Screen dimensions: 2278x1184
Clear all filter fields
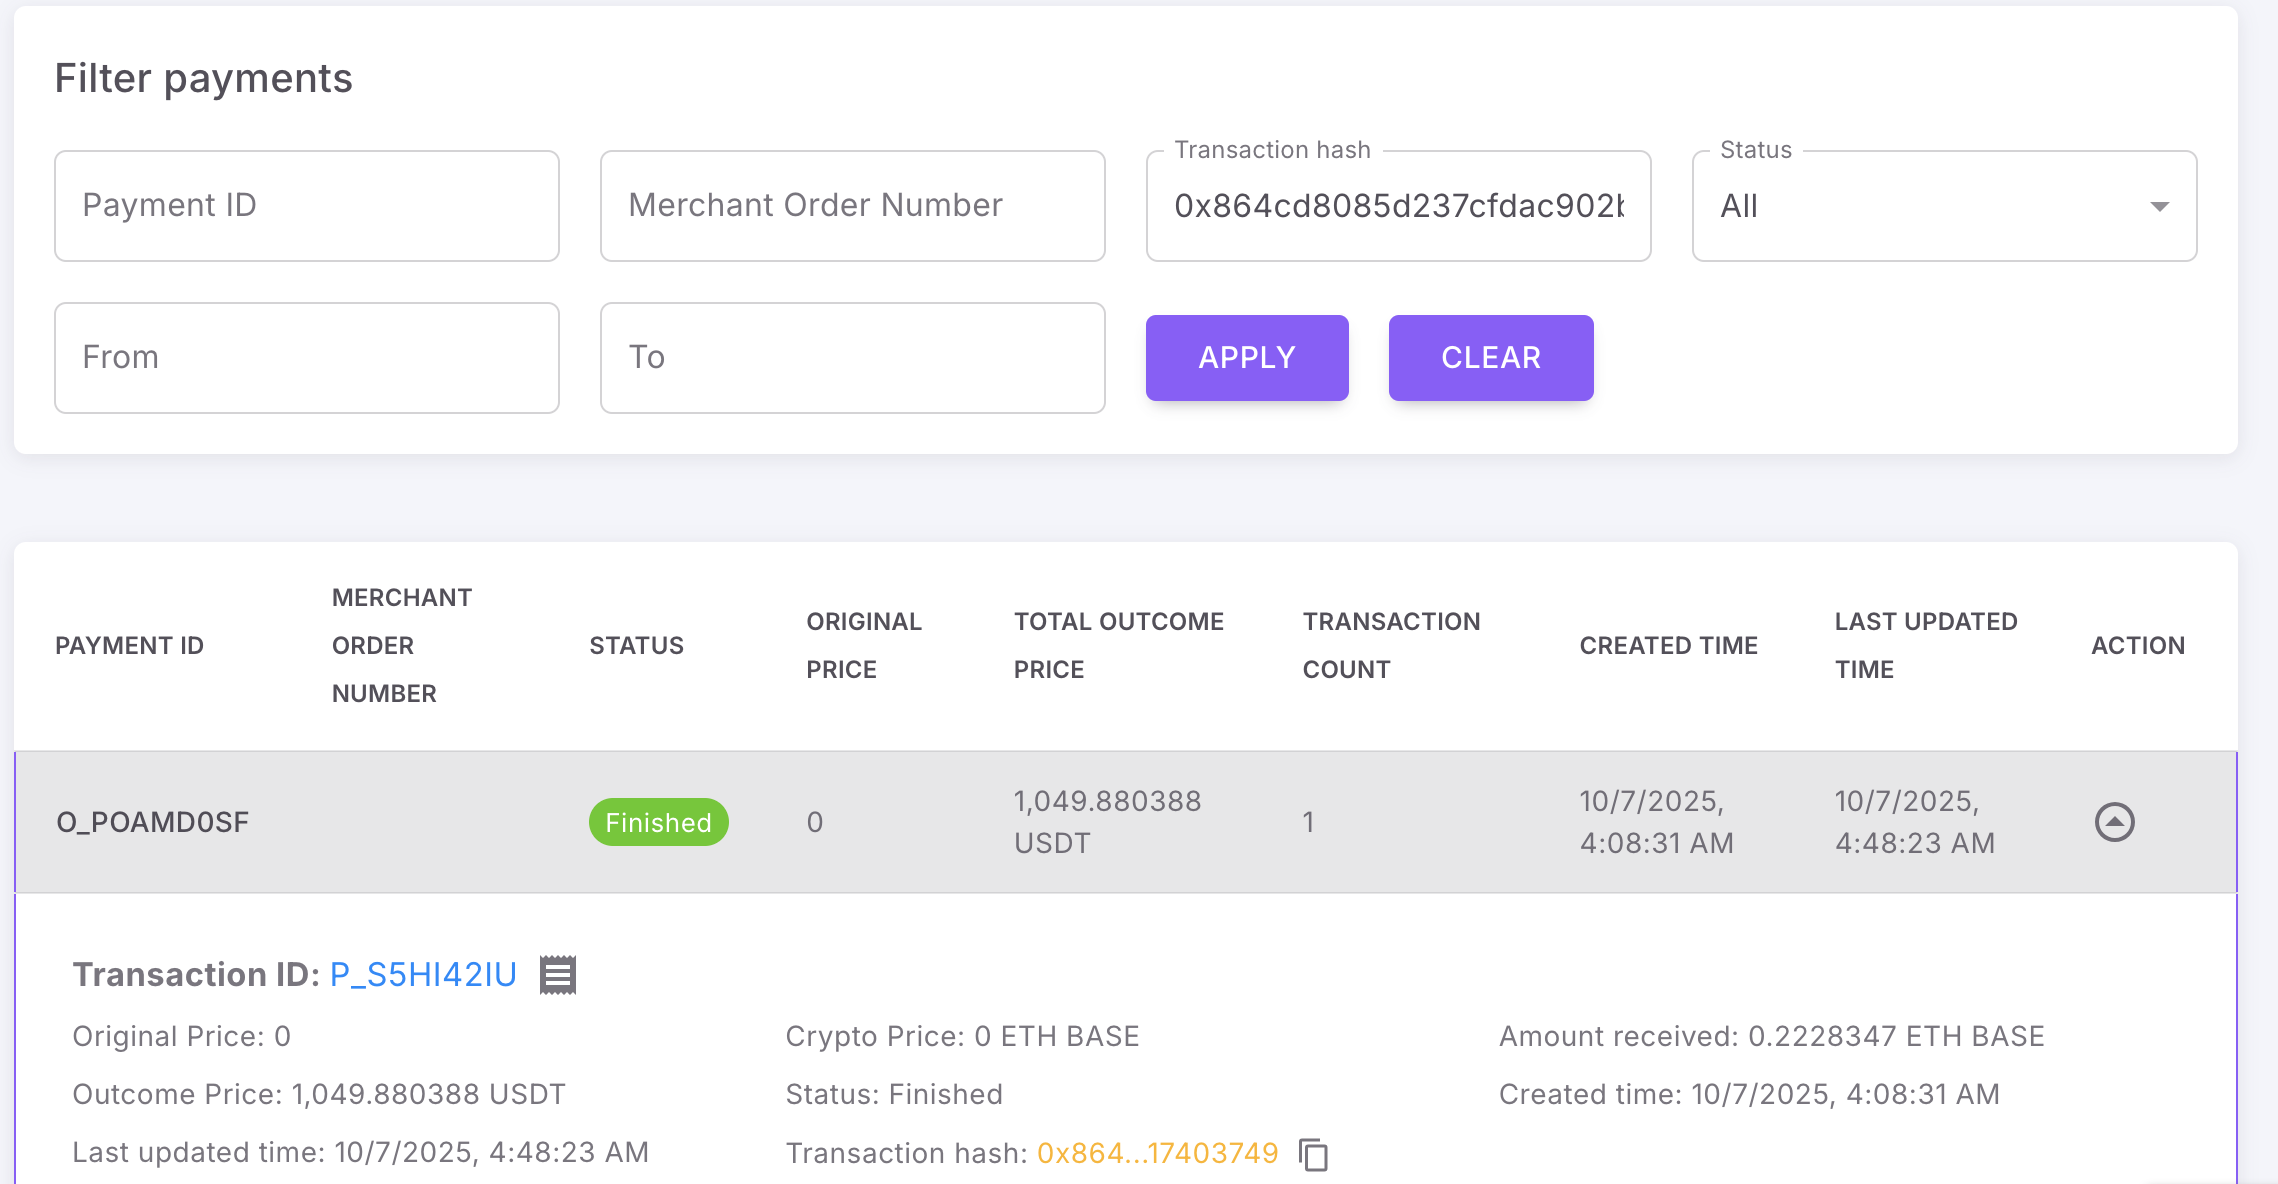[1490, 357]
